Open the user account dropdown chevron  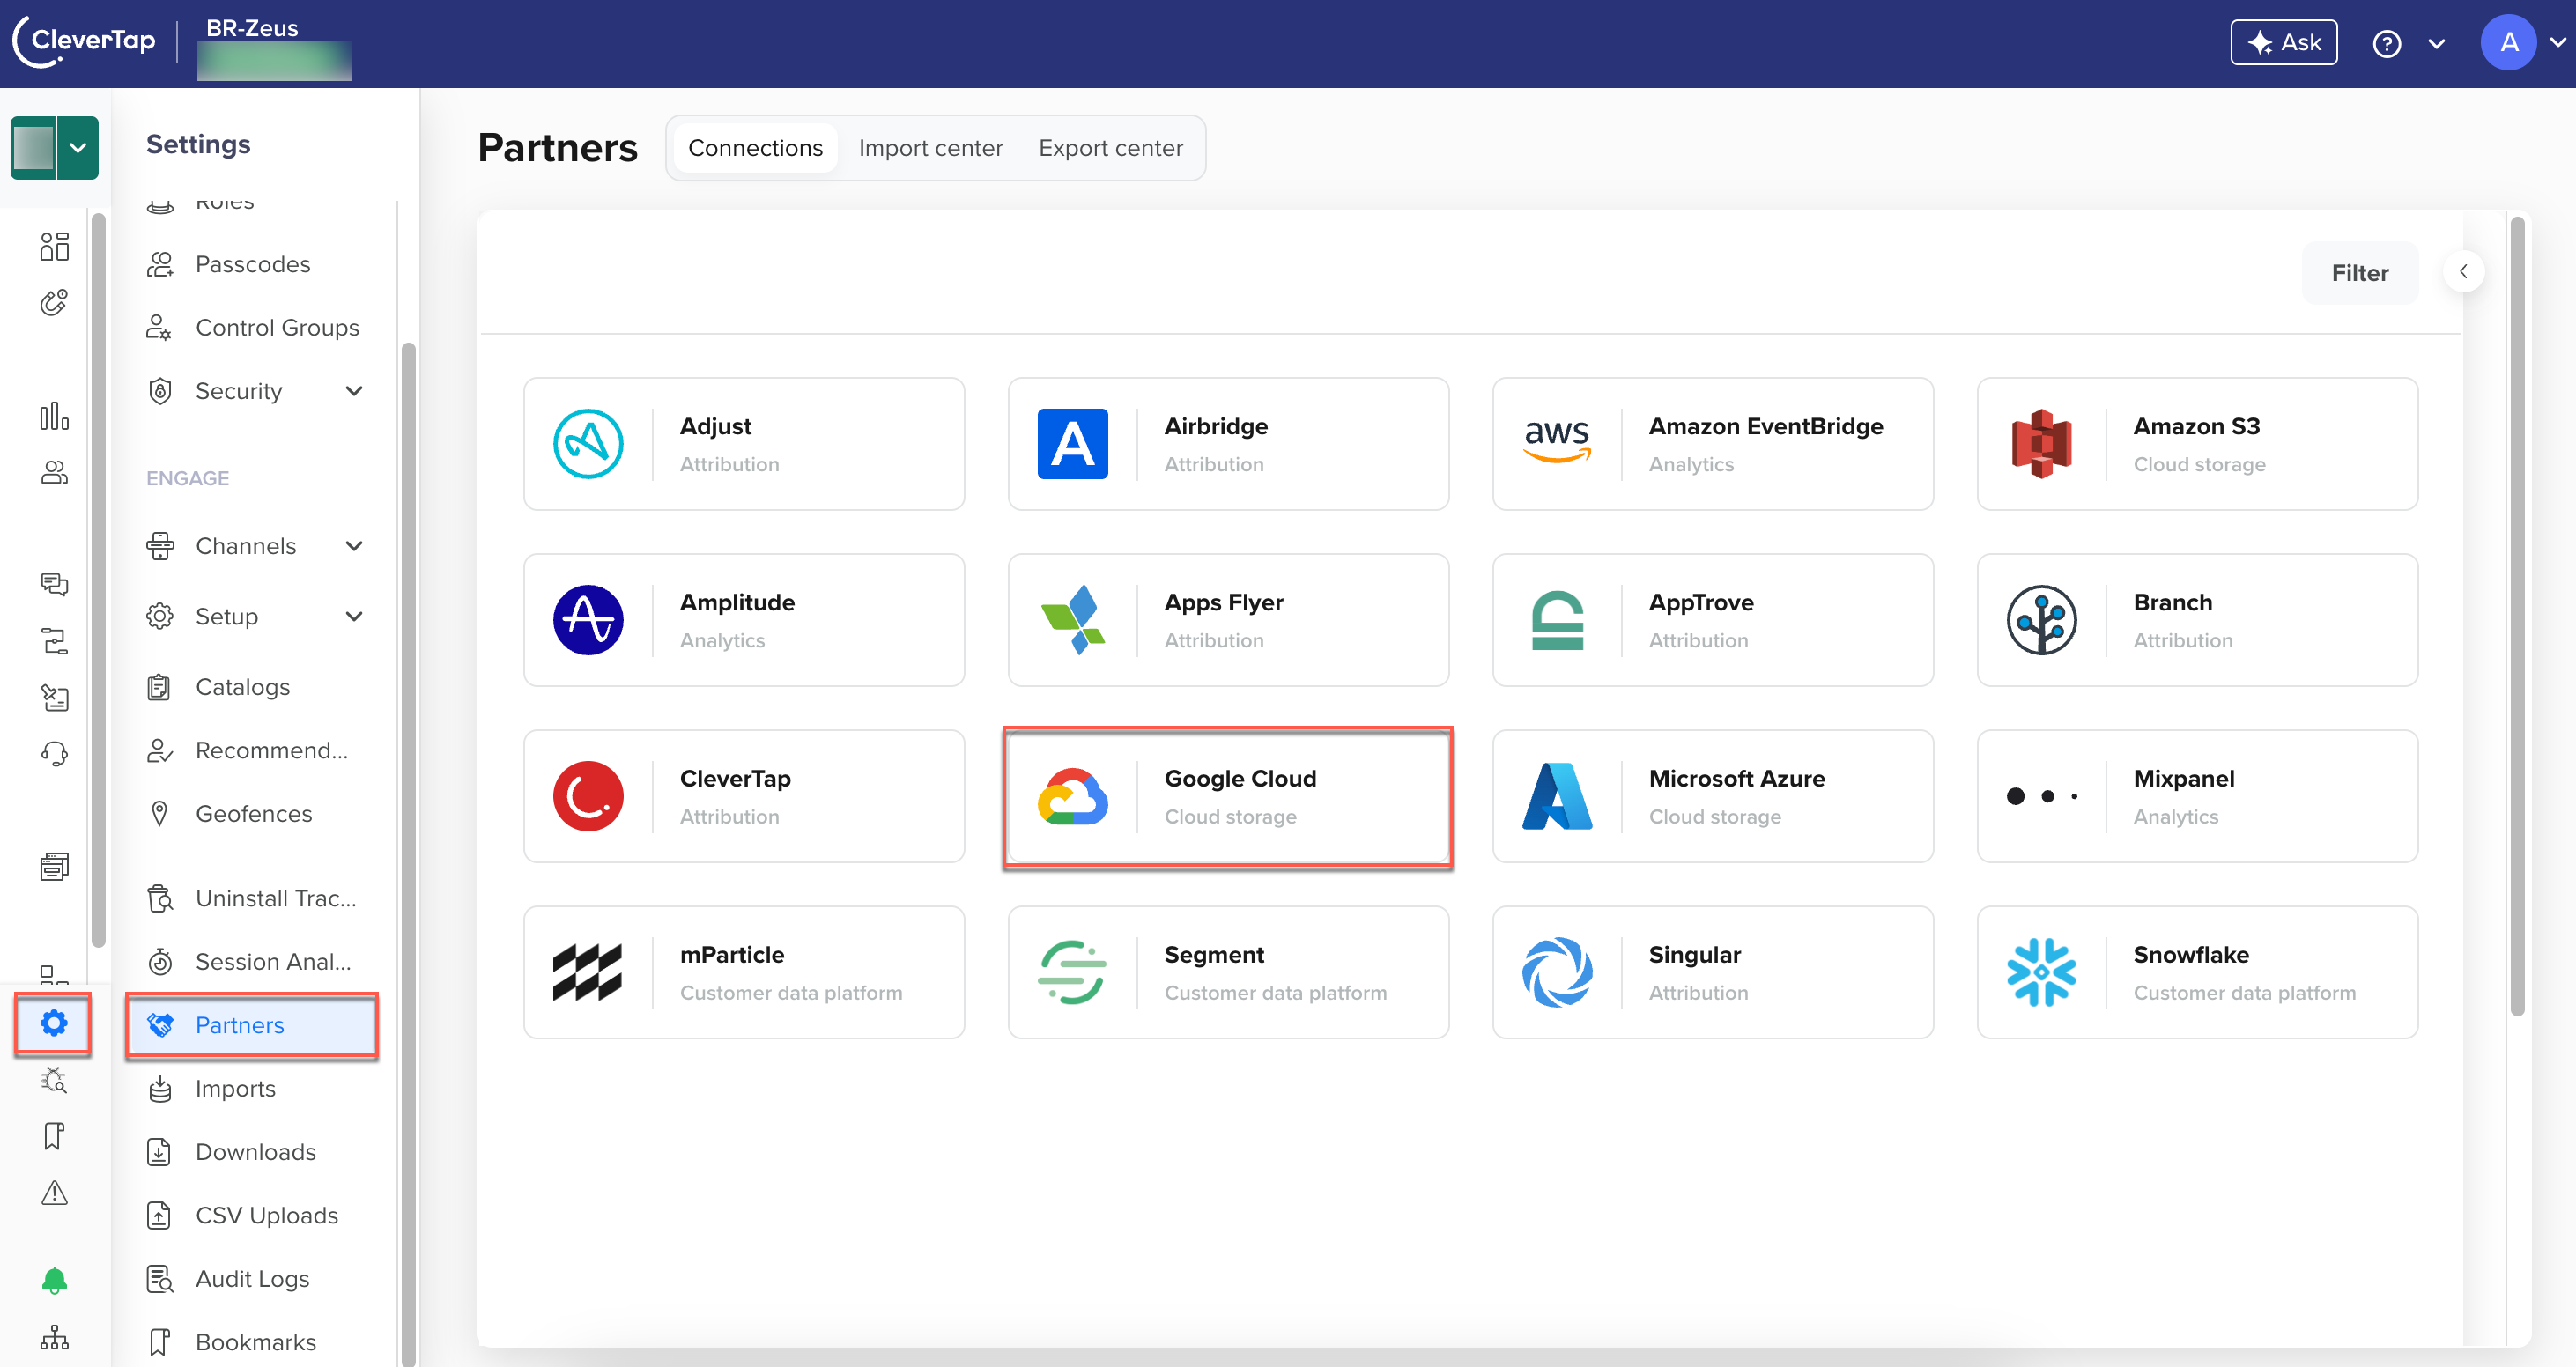2558,43
